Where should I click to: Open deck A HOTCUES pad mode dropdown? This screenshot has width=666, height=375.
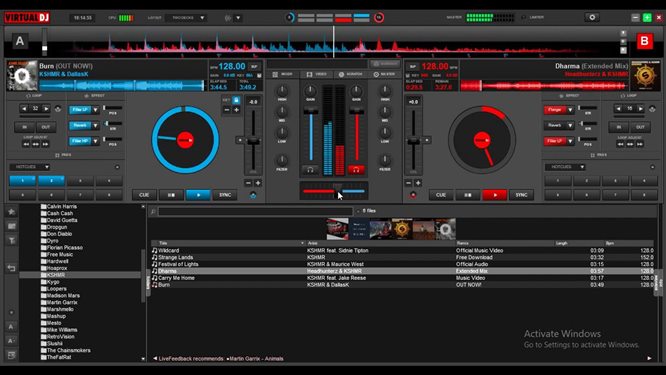tap(30, 167)
